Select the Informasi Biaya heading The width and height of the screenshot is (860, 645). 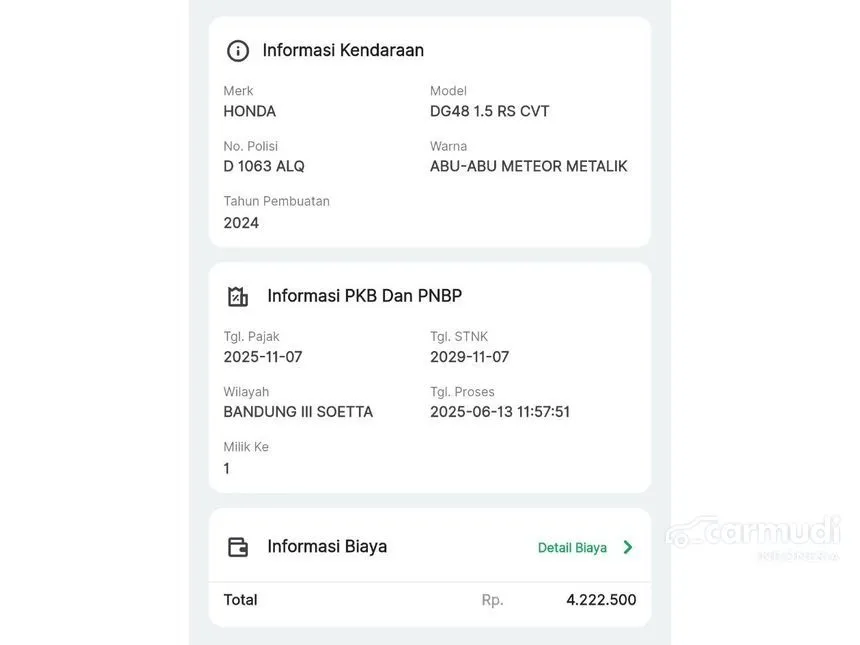[x=327, y=546]
